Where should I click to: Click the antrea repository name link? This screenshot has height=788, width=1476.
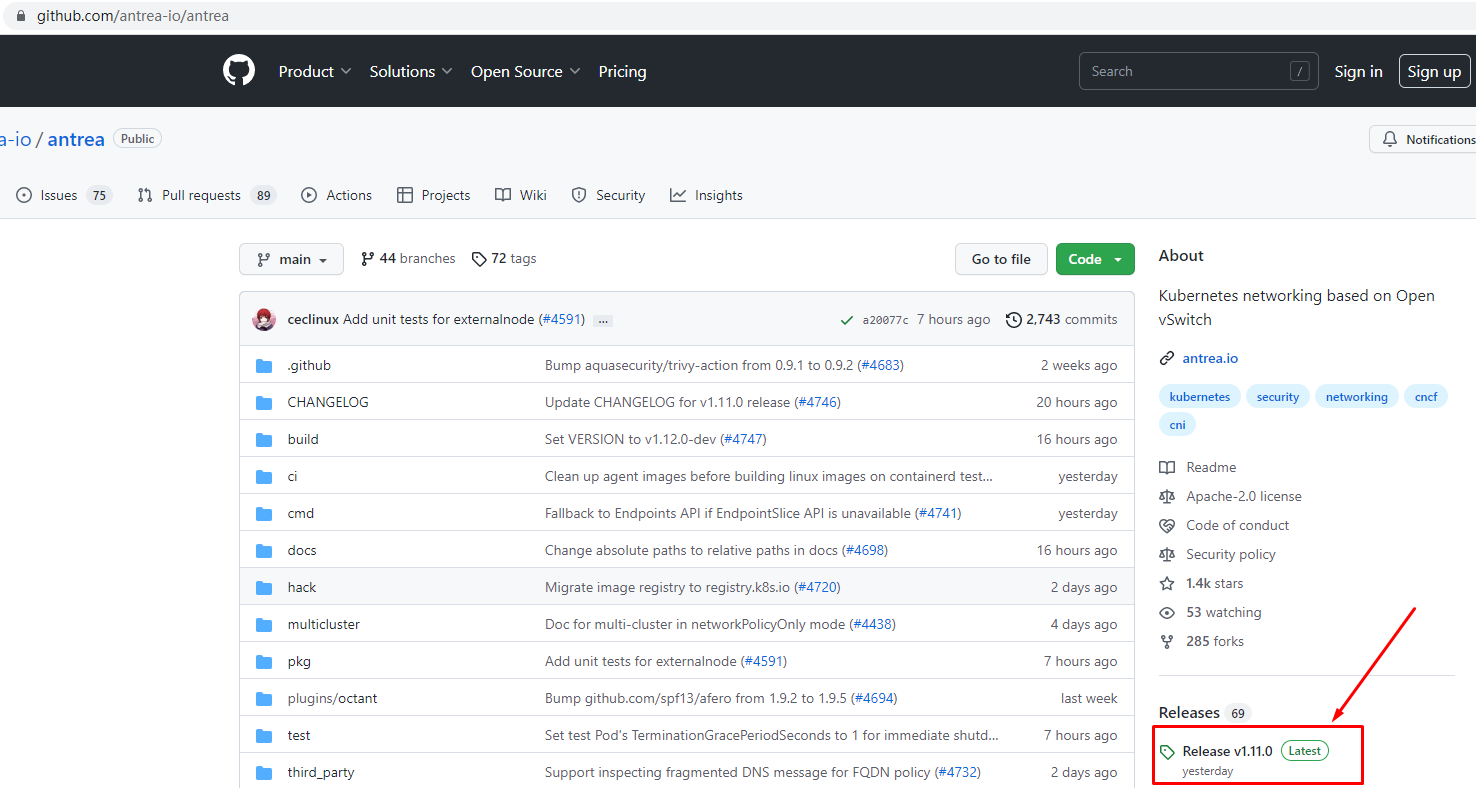76,139
